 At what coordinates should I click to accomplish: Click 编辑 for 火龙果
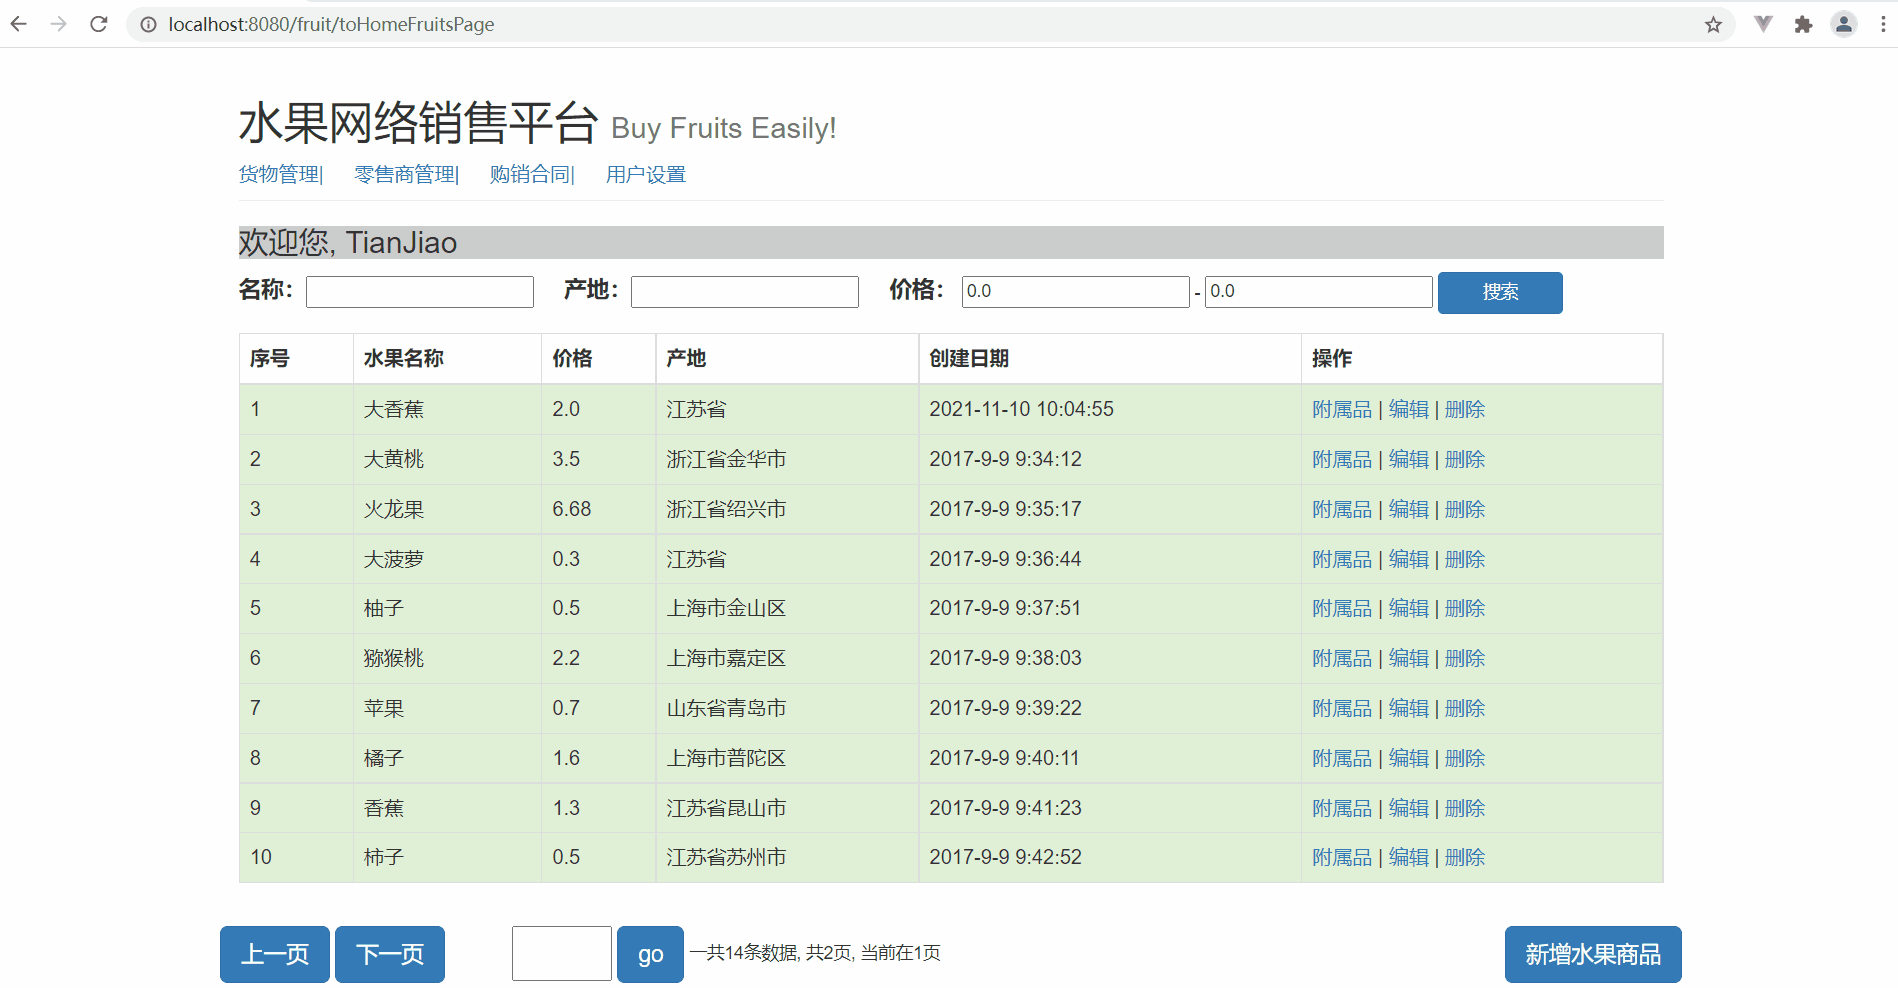[x=1409, y=509]
